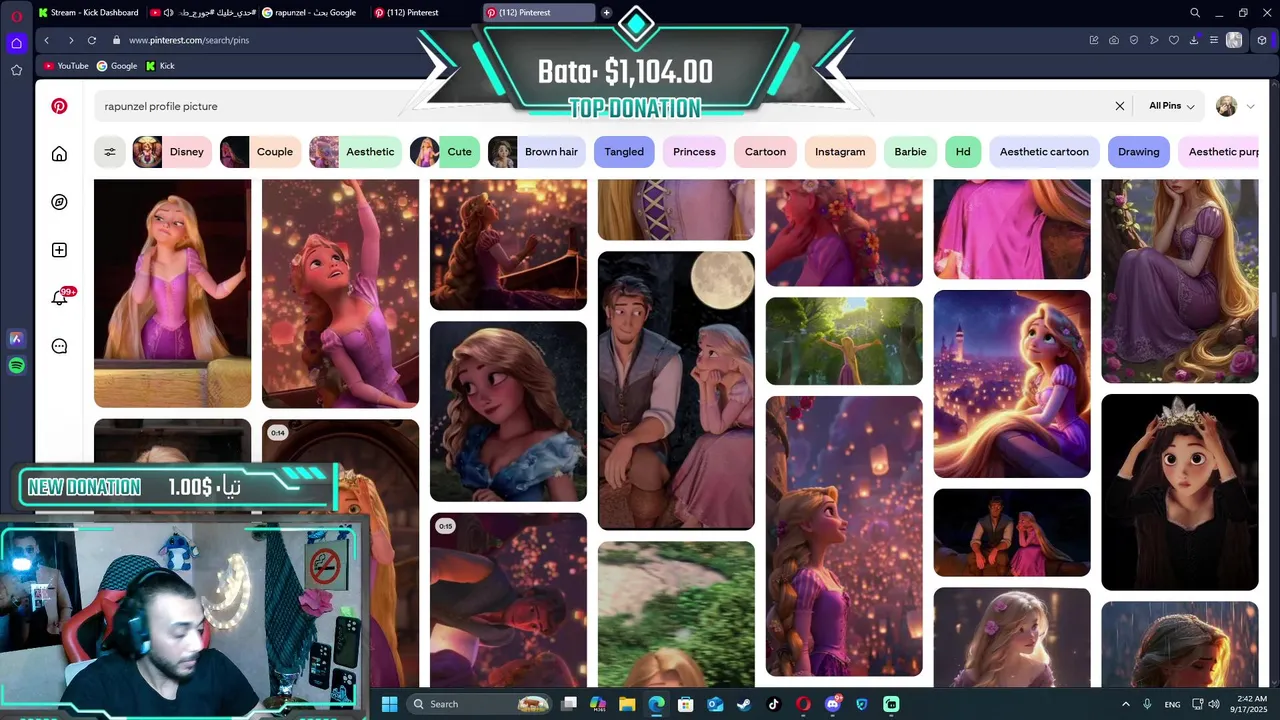Open the Explore compass icon

pyautogui.click(x=59, y=202)
